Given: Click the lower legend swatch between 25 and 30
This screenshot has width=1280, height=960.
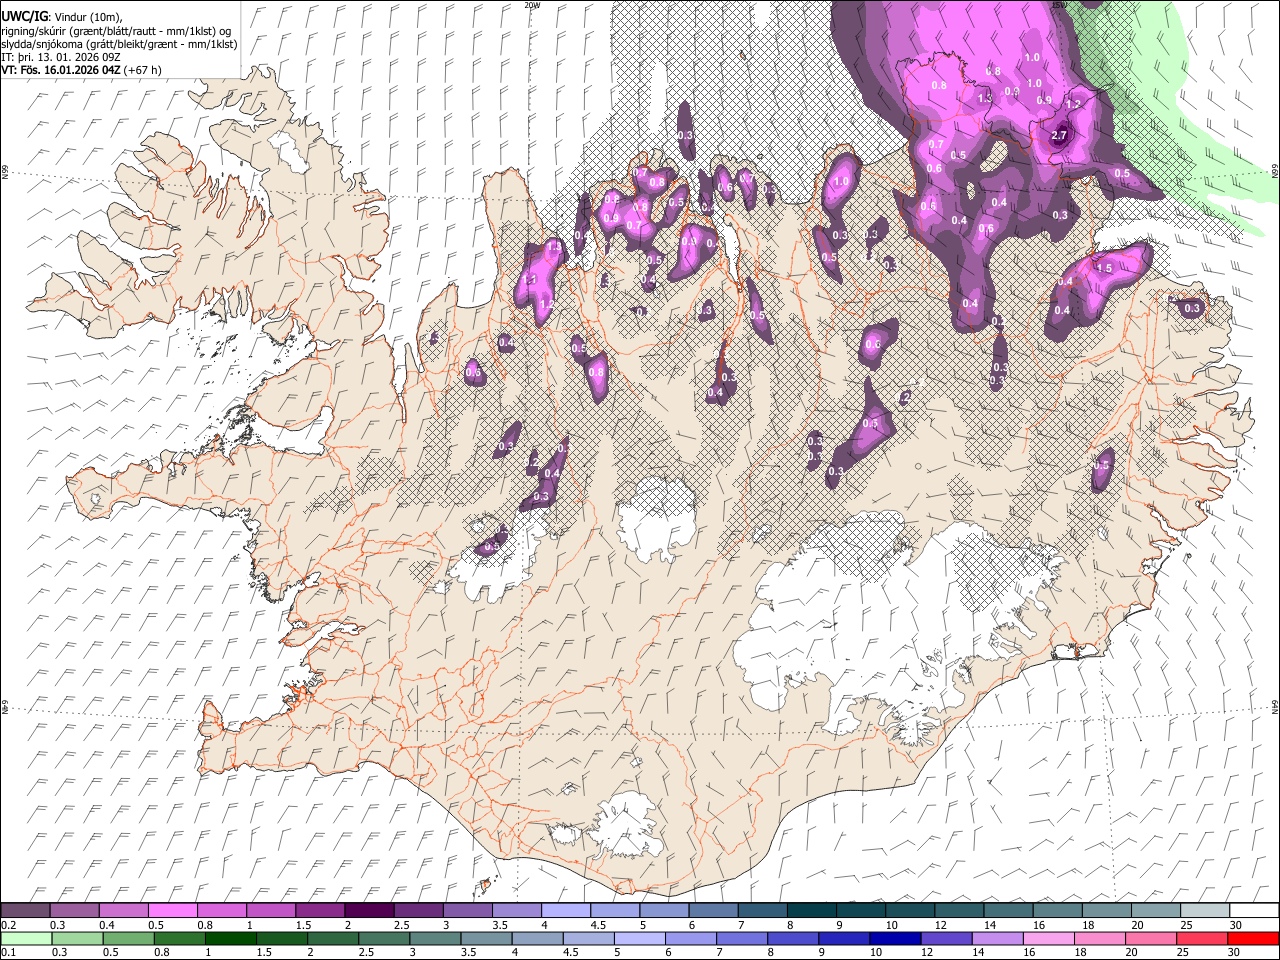Looking at the screenshot, I should click(x=1203, y=938).
